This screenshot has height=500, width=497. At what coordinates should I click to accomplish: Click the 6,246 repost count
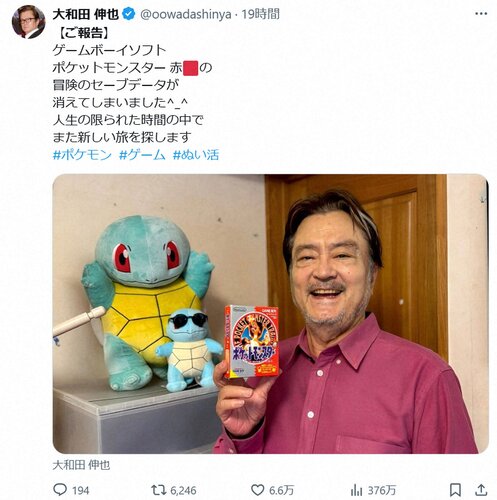183,490
